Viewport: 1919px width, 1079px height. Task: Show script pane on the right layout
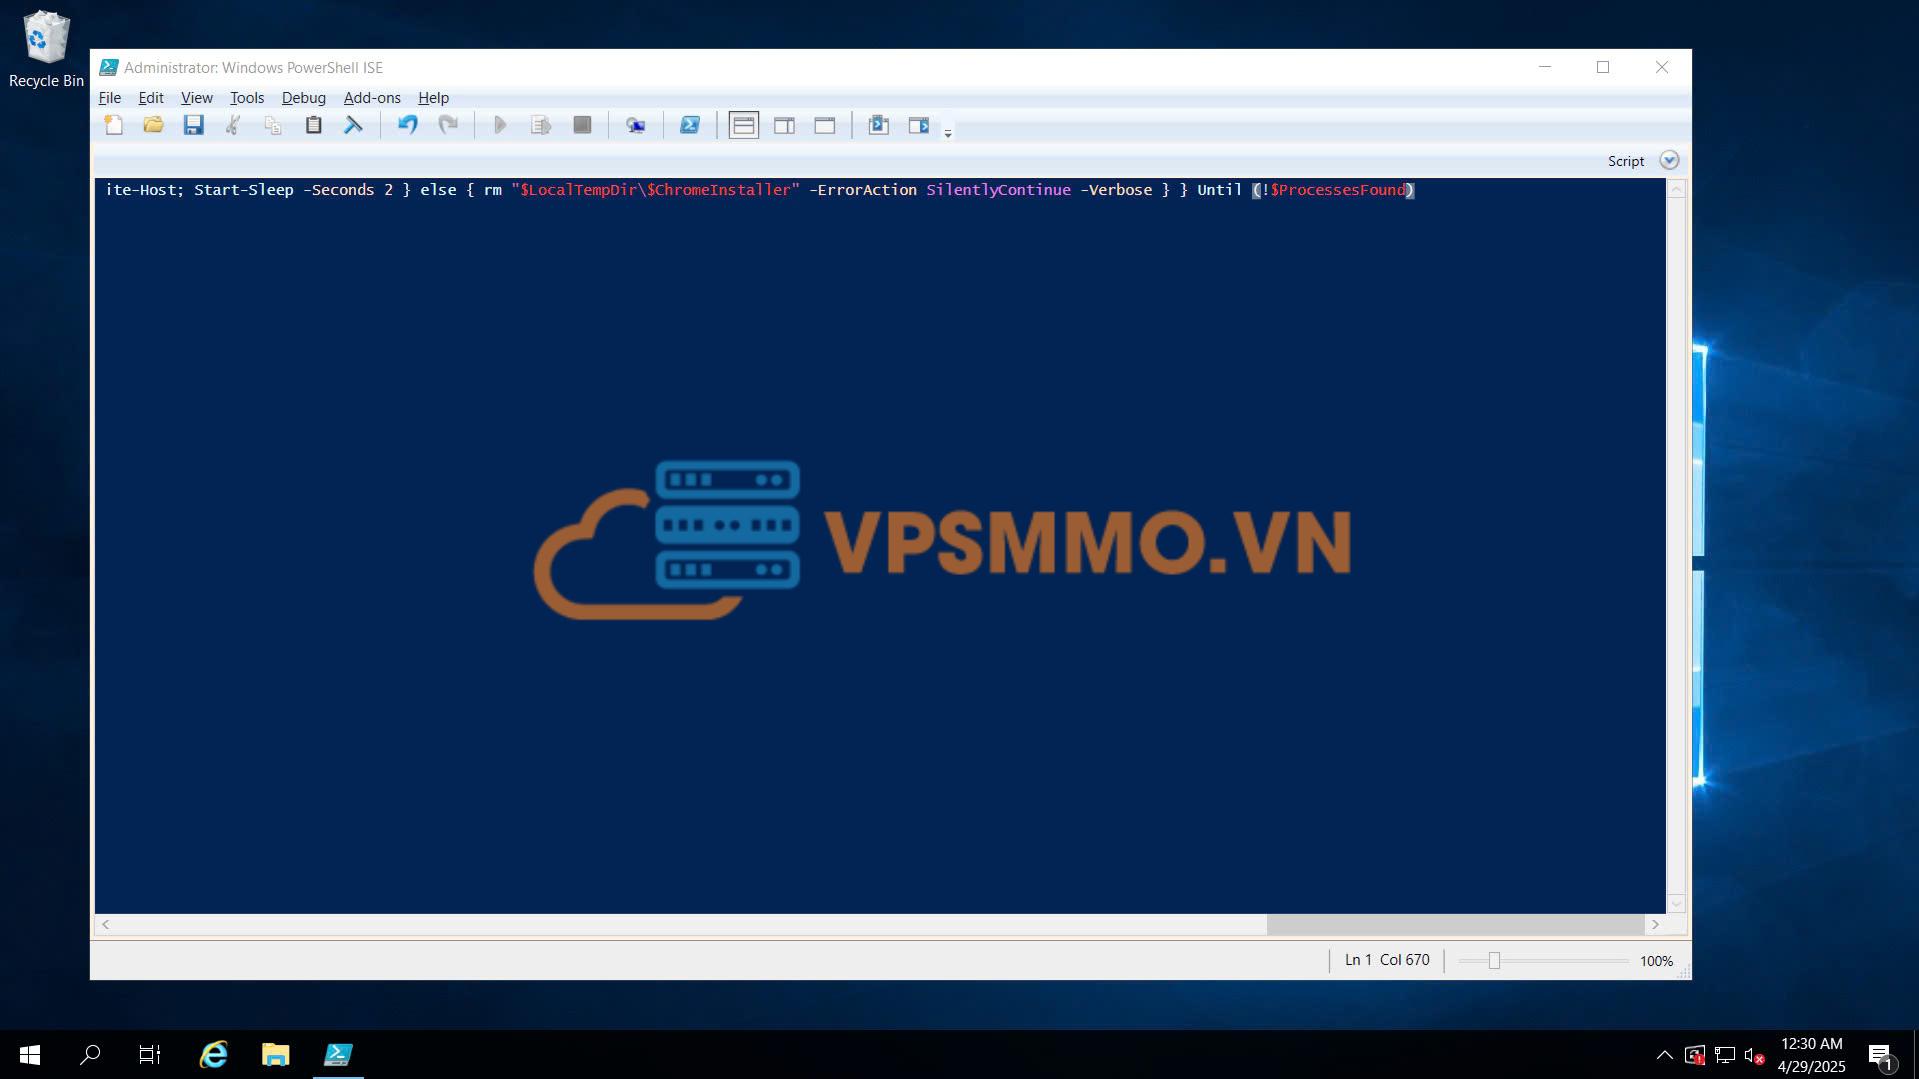(785, 125)
